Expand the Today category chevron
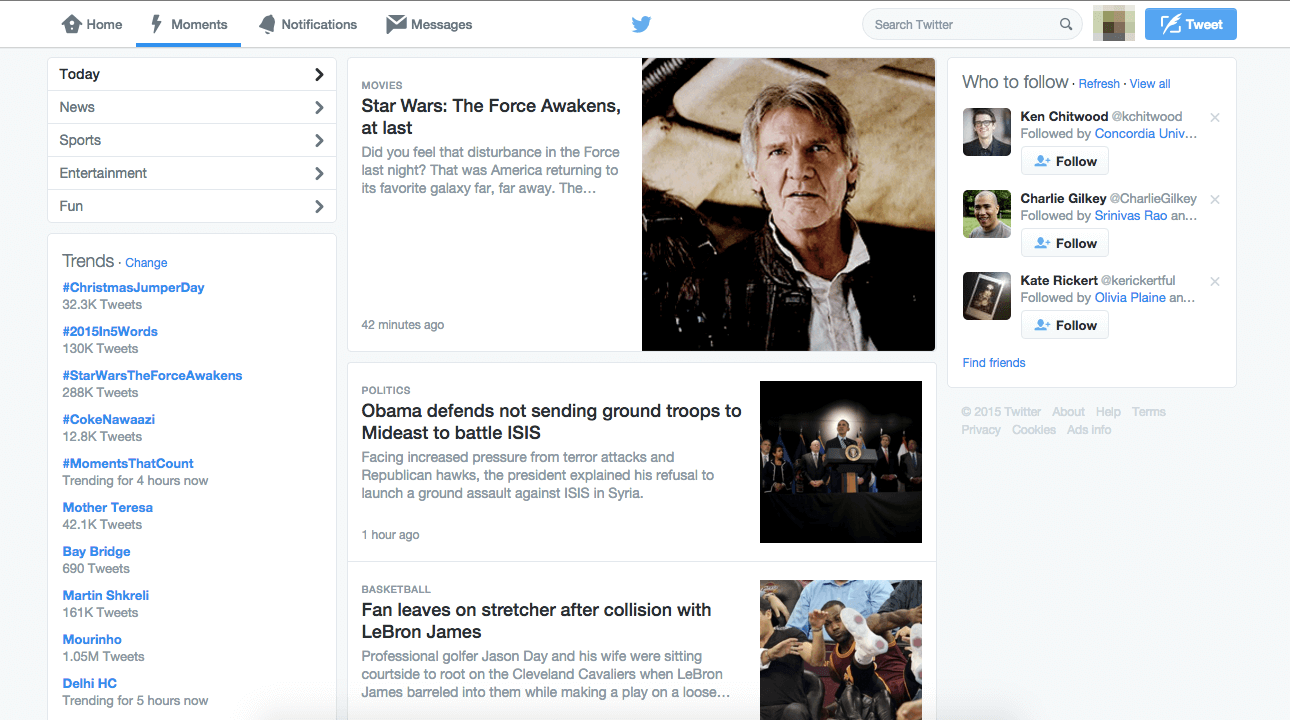 (319, 74)
